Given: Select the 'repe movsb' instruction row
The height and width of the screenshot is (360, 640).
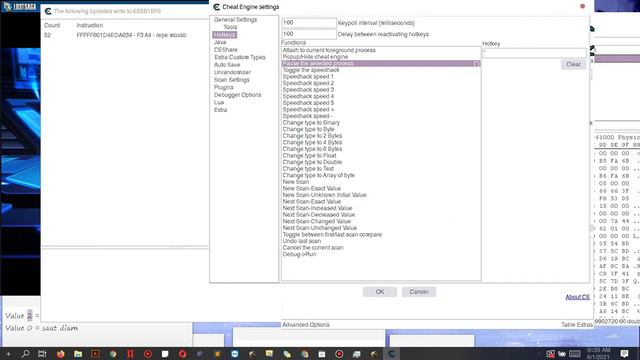Looking at the screenshot, I should click(124, 35).
